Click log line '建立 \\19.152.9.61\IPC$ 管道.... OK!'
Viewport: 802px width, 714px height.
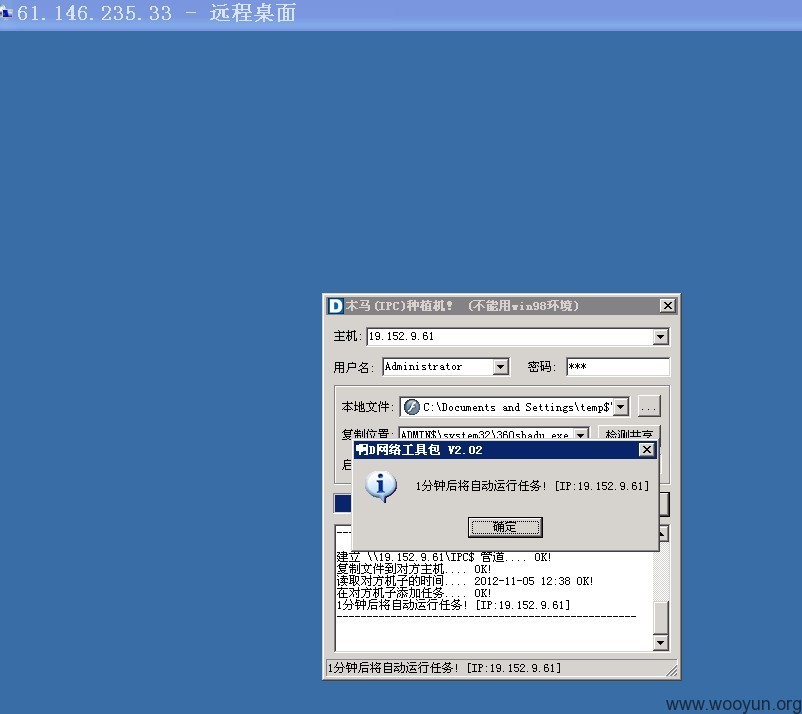(x=443, y=557)
